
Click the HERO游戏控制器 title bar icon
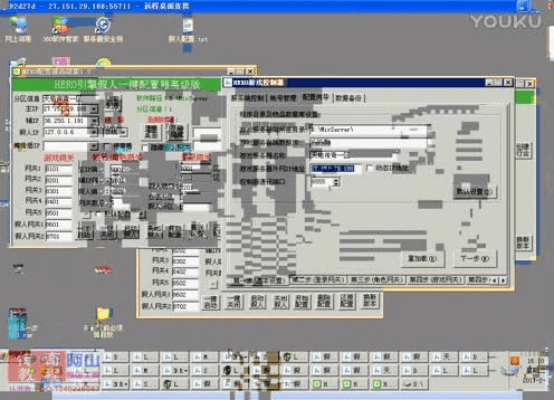[x=228, y=82]
